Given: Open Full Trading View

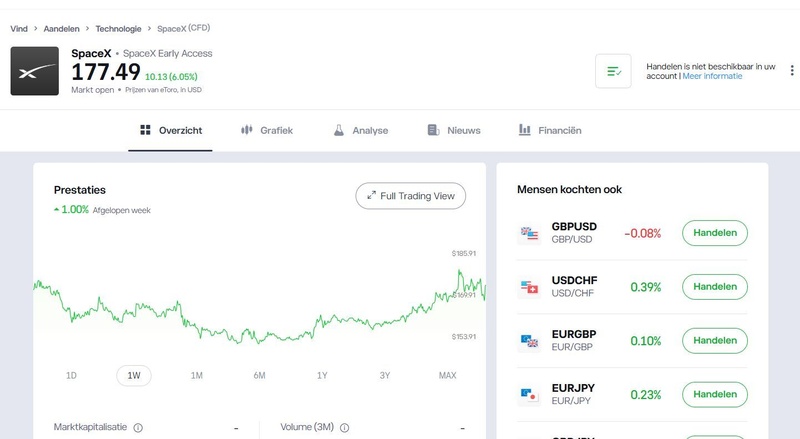Looking at the screenshot, I should point(411,196).
